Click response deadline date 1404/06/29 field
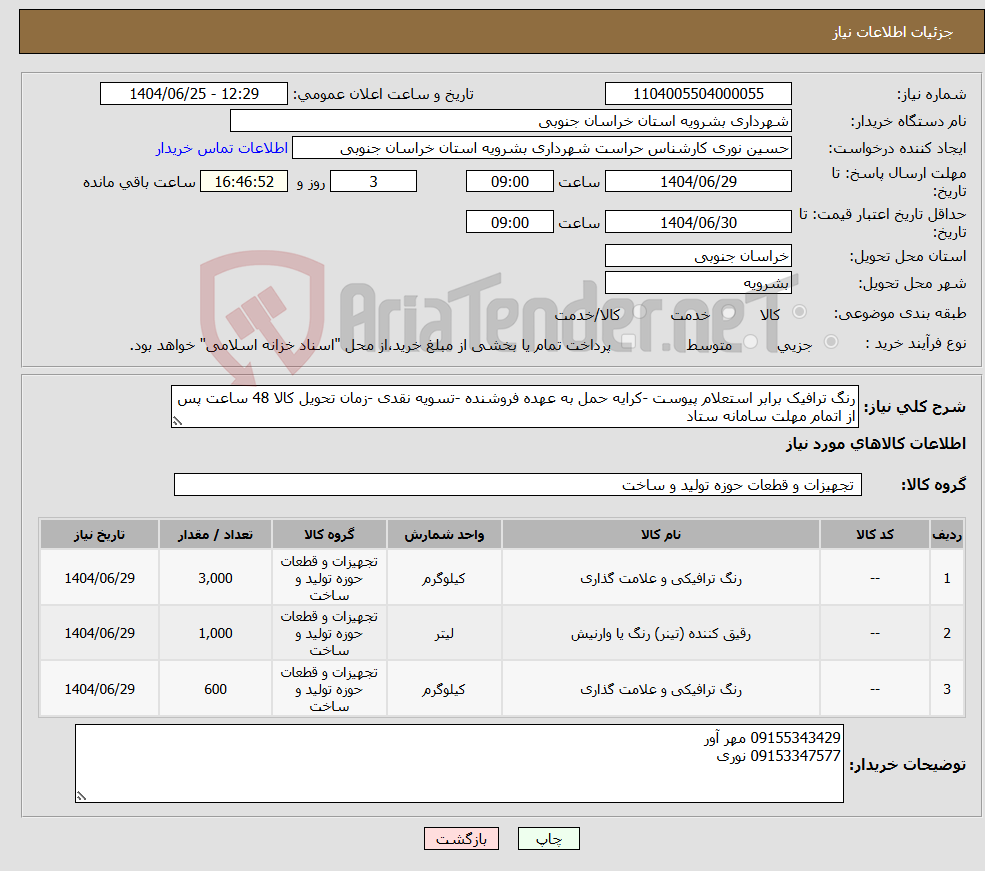Viewport: 985px width, 871px height. 698,181
